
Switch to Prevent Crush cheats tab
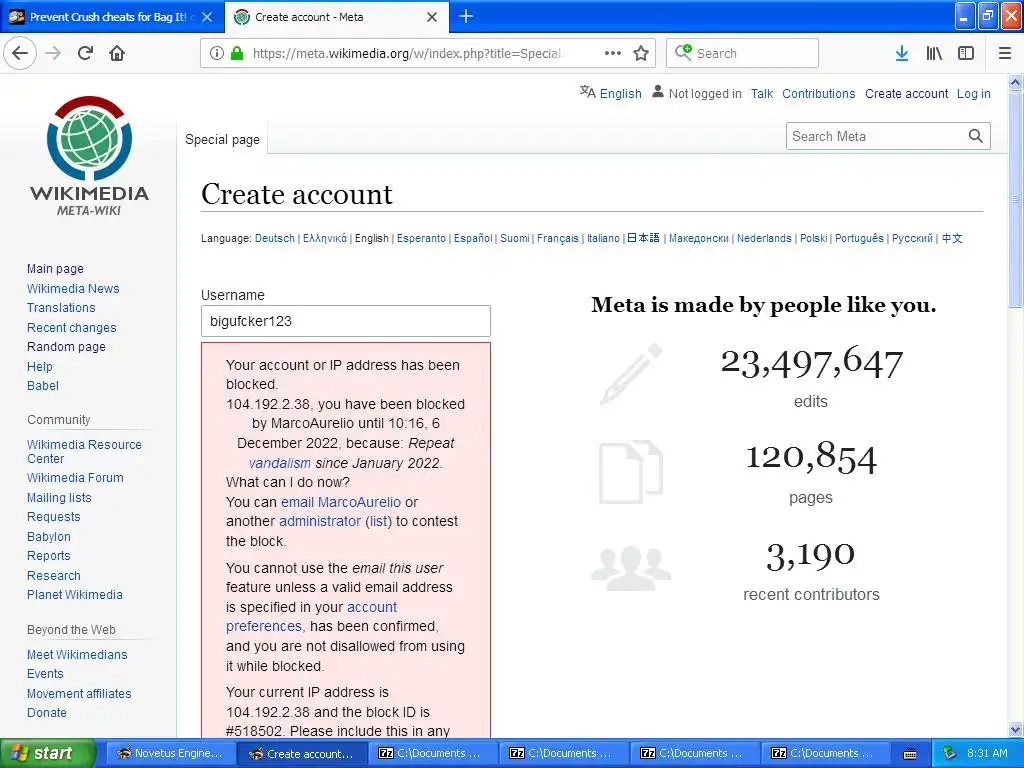coord(112,17)
